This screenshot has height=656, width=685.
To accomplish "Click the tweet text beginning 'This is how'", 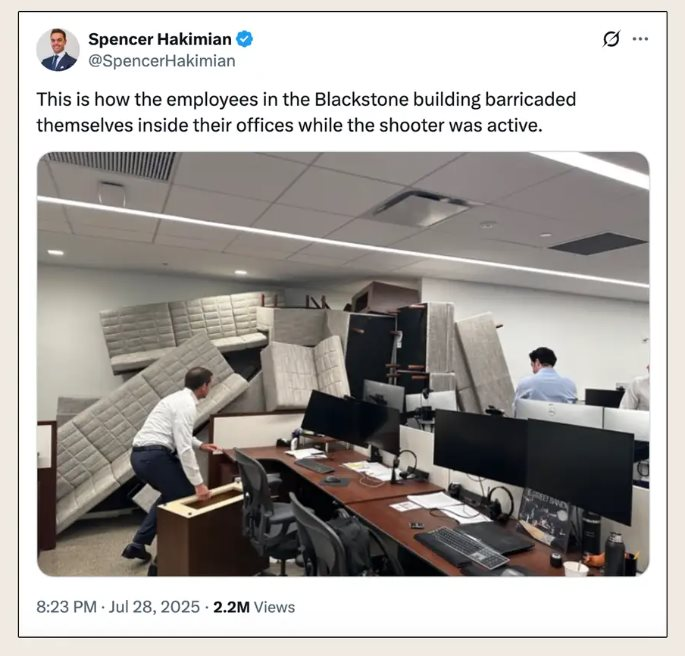I will pyautogui.click(x=306, y=112).
